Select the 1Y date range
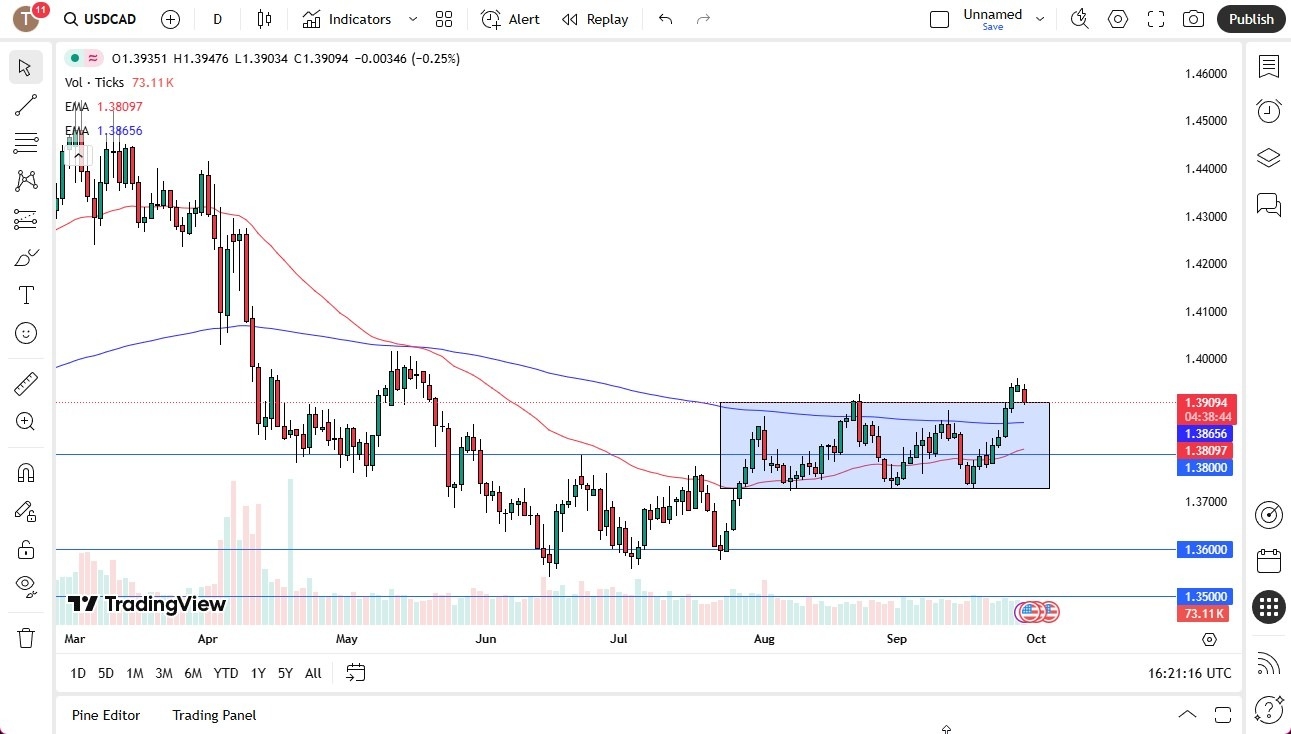Screen dimensions: 1291x734 click(257, 673)
